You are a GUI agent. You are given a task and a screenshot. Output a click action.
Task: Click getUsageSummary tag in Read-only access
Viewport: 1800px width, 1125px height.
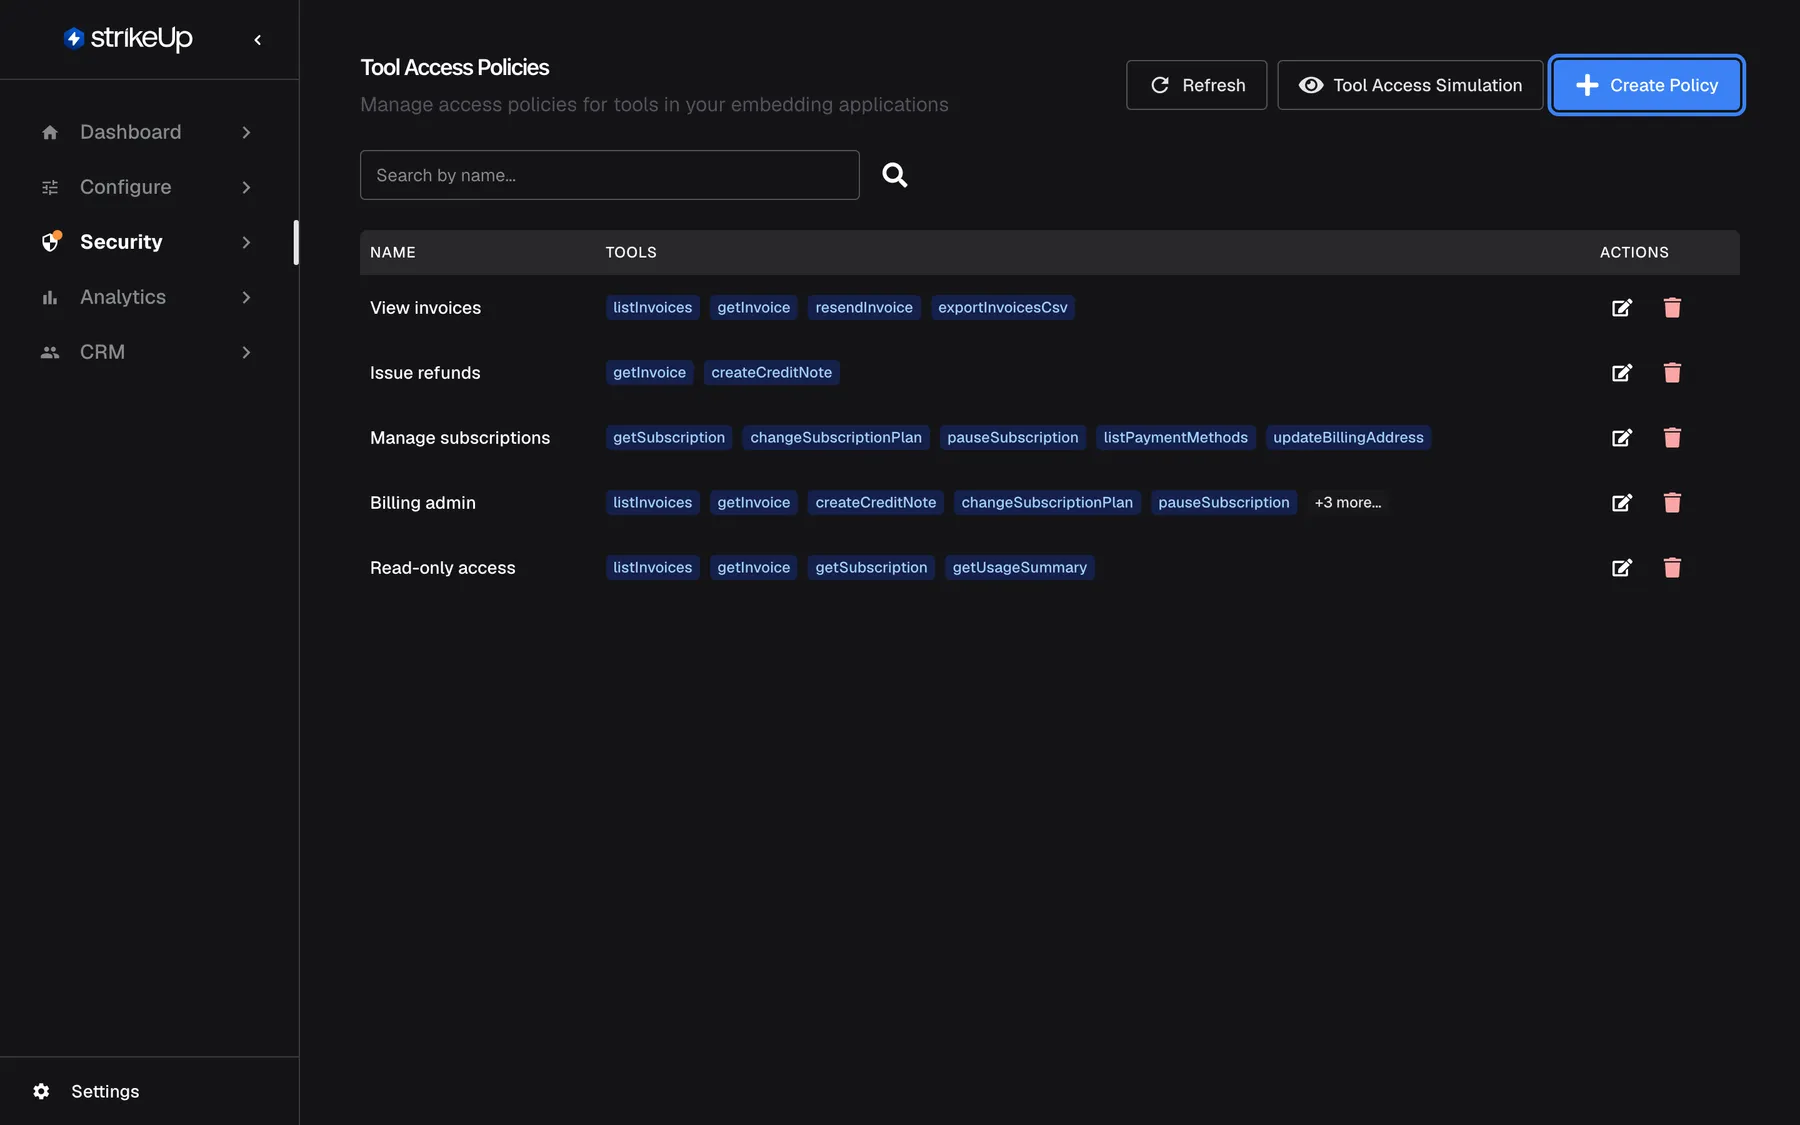1020,568
